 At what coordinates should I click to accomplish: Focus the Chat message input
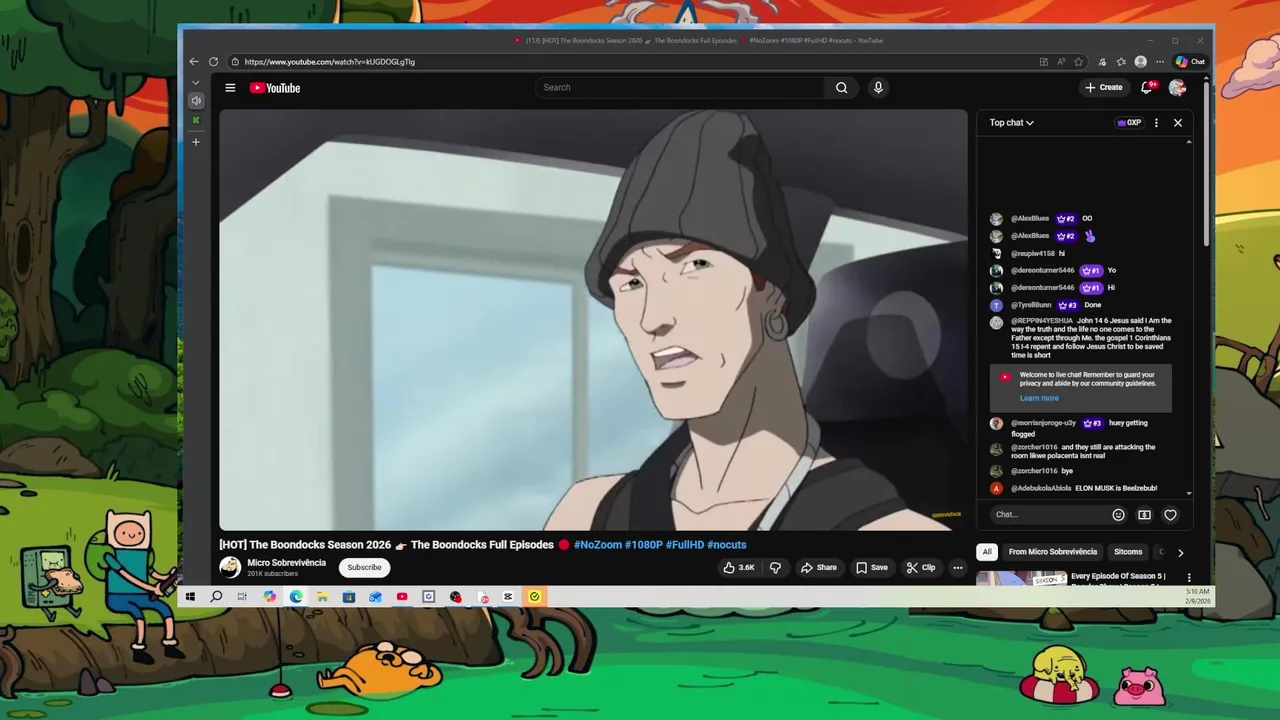(x=1048, y=515)
